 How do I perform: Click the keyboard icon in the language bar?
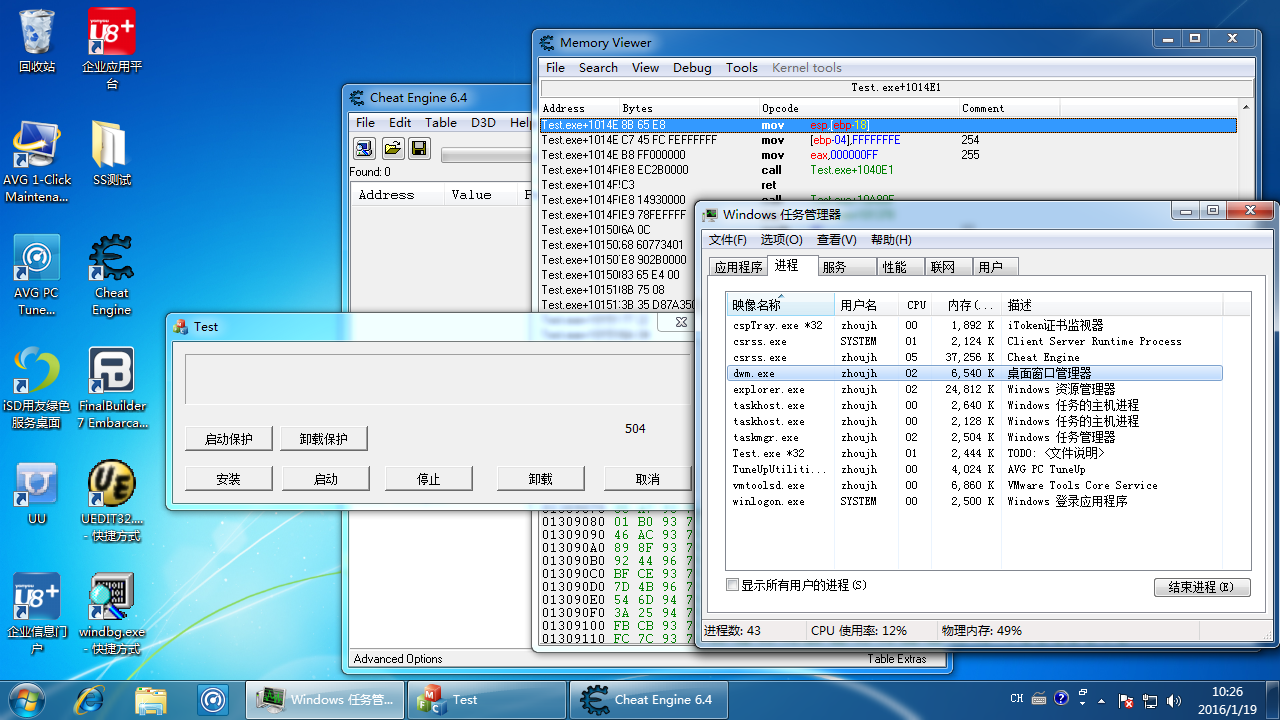pyautogui.click(x=1040, y=698)
